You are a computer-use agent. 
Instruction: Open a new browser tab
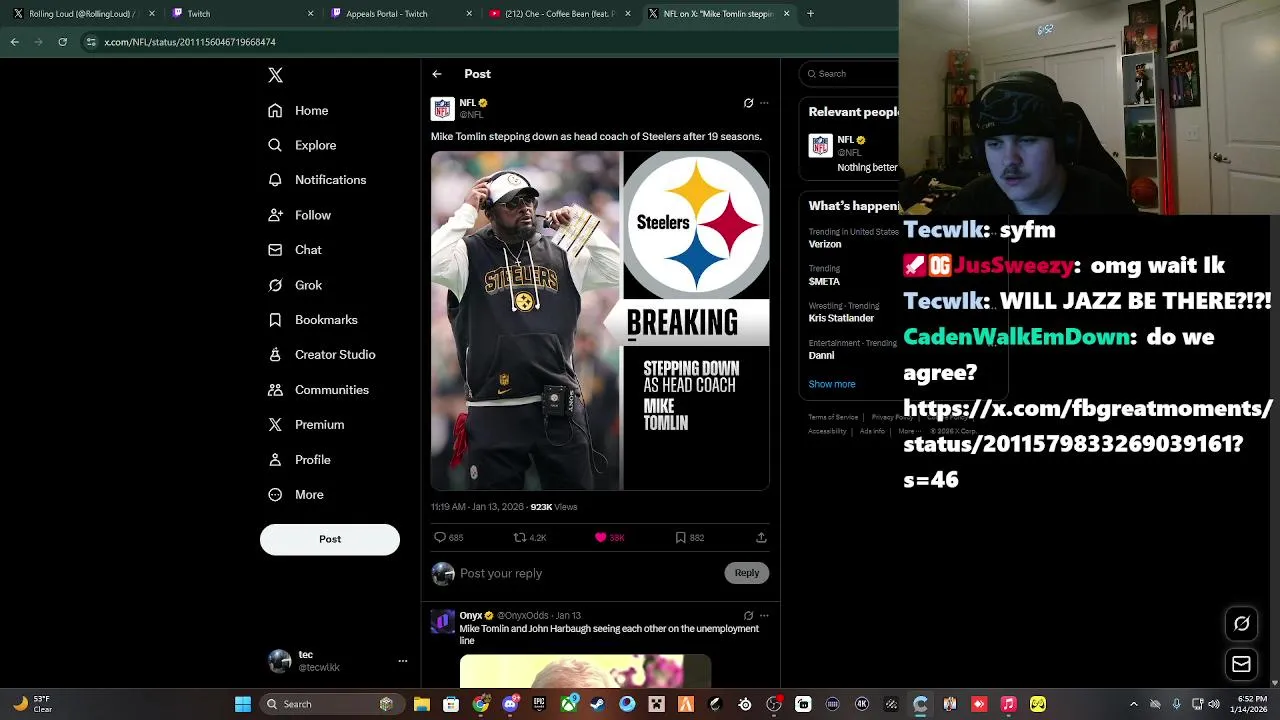click(x=810, y=14)
